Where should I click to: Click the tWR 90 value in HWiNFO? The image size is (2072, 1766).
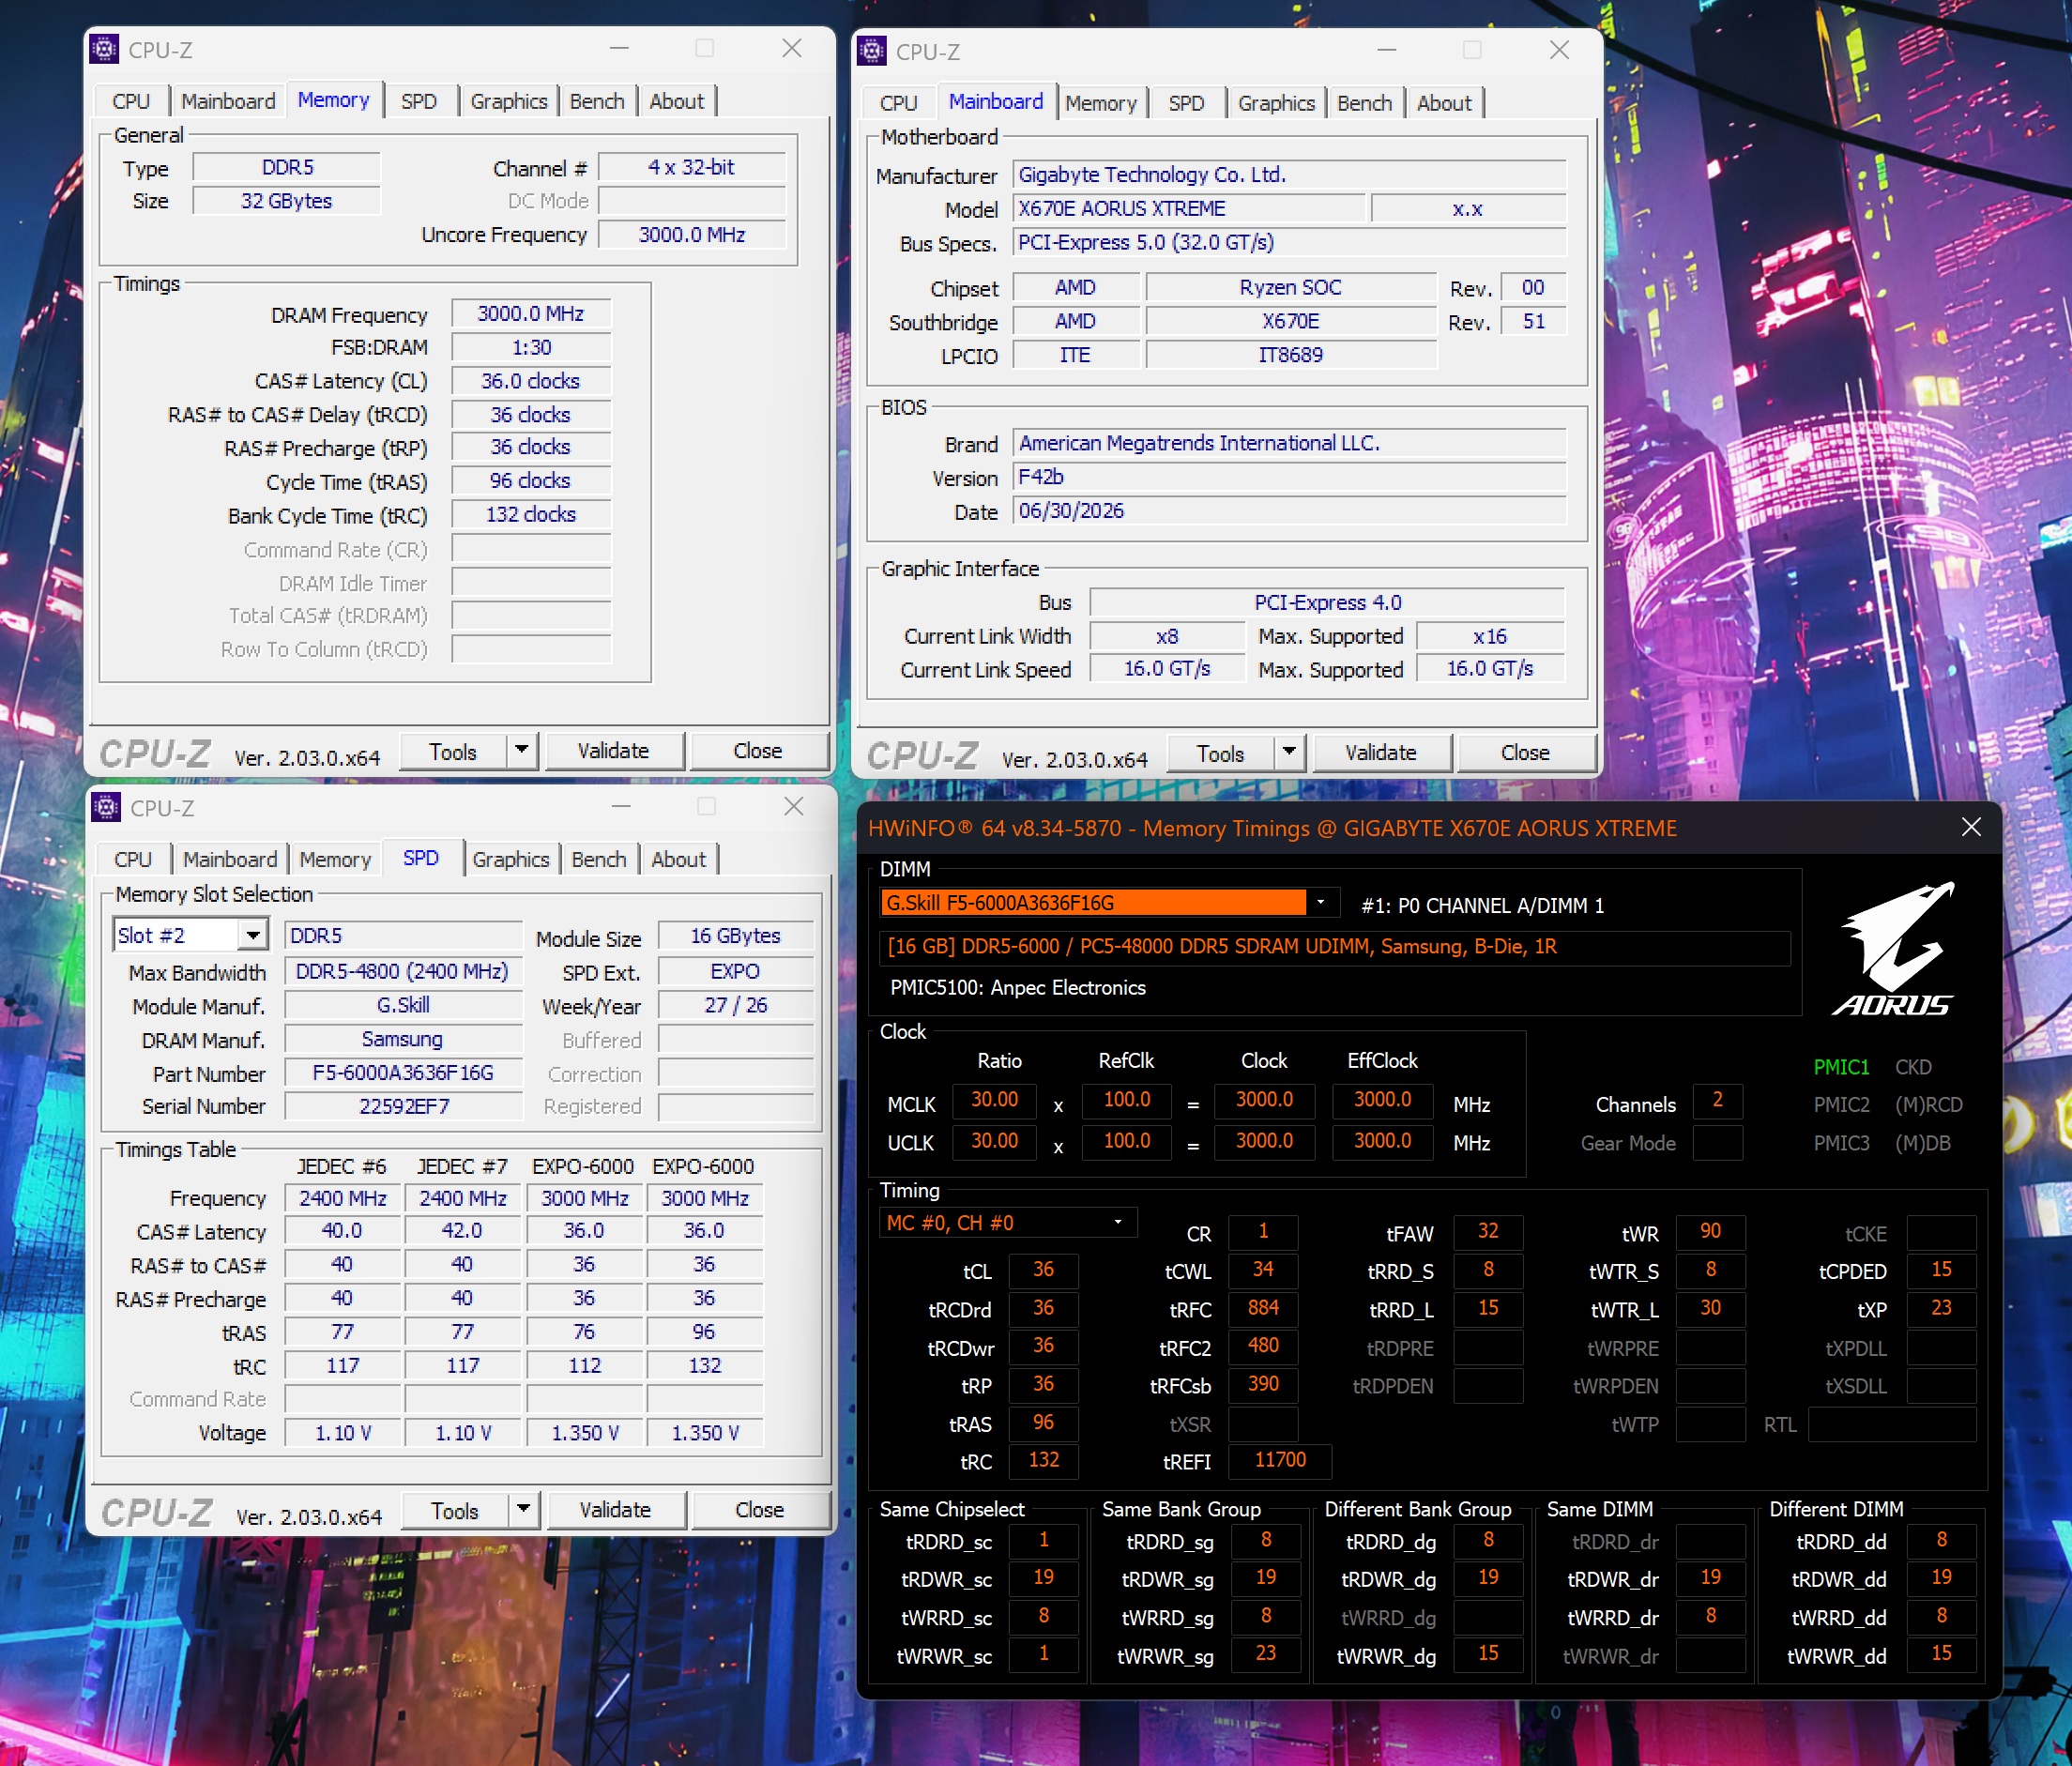pyautogui.click(x=1711, y=1232)
